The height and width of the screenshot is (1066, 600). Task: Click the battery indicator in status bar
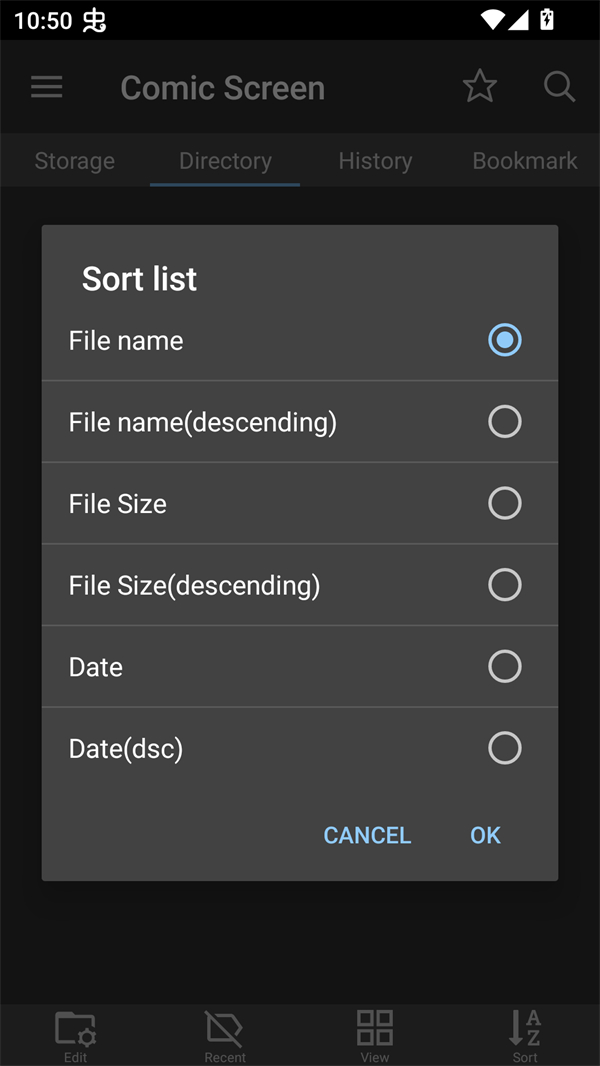click(x=545, y=18)
